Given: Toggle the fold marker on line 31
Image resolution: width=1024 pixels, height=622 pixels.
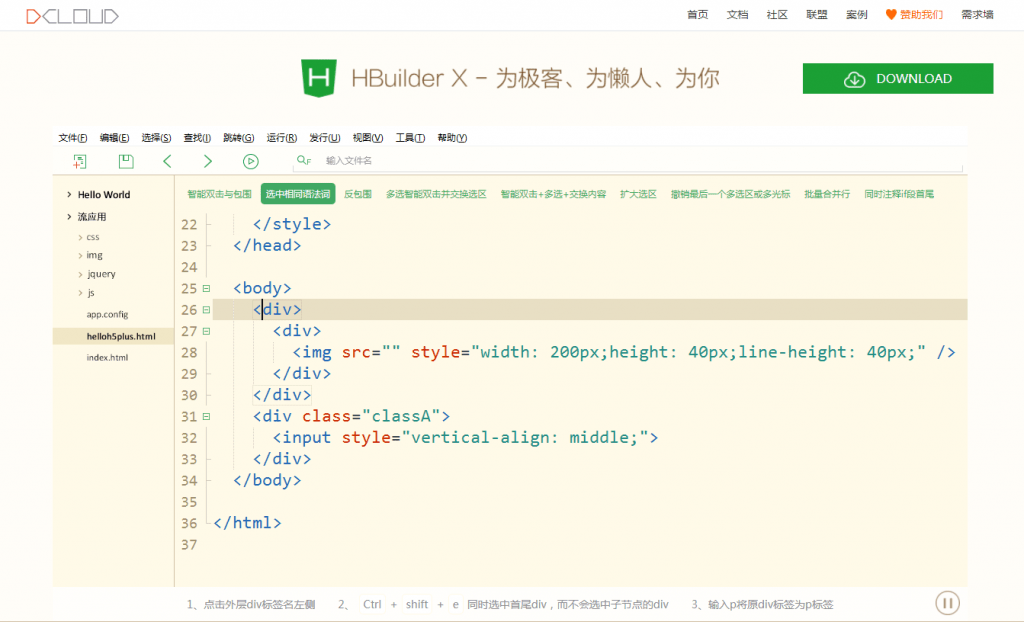Looking at the screenshot, I should pyautogui.click(x=206, y=416).
